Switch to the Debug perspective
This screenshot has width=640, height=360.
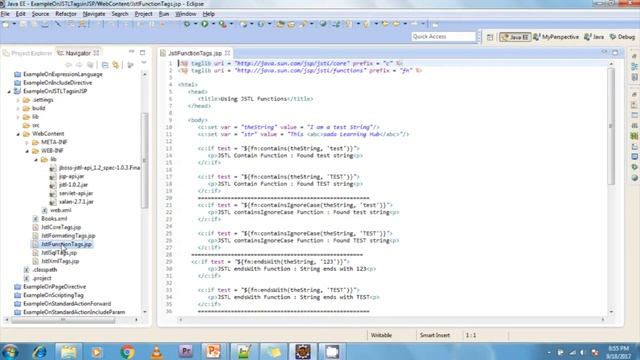coord(622,37)
